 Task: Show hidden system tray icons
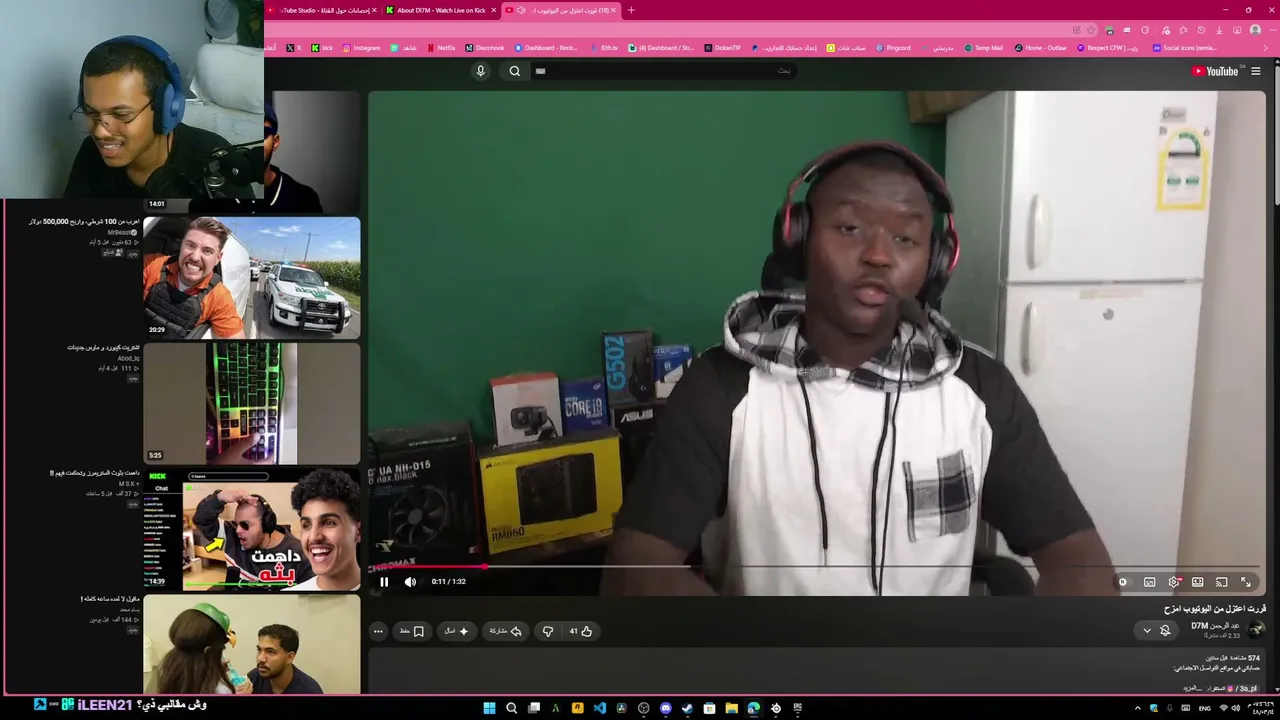[1137, 708]
